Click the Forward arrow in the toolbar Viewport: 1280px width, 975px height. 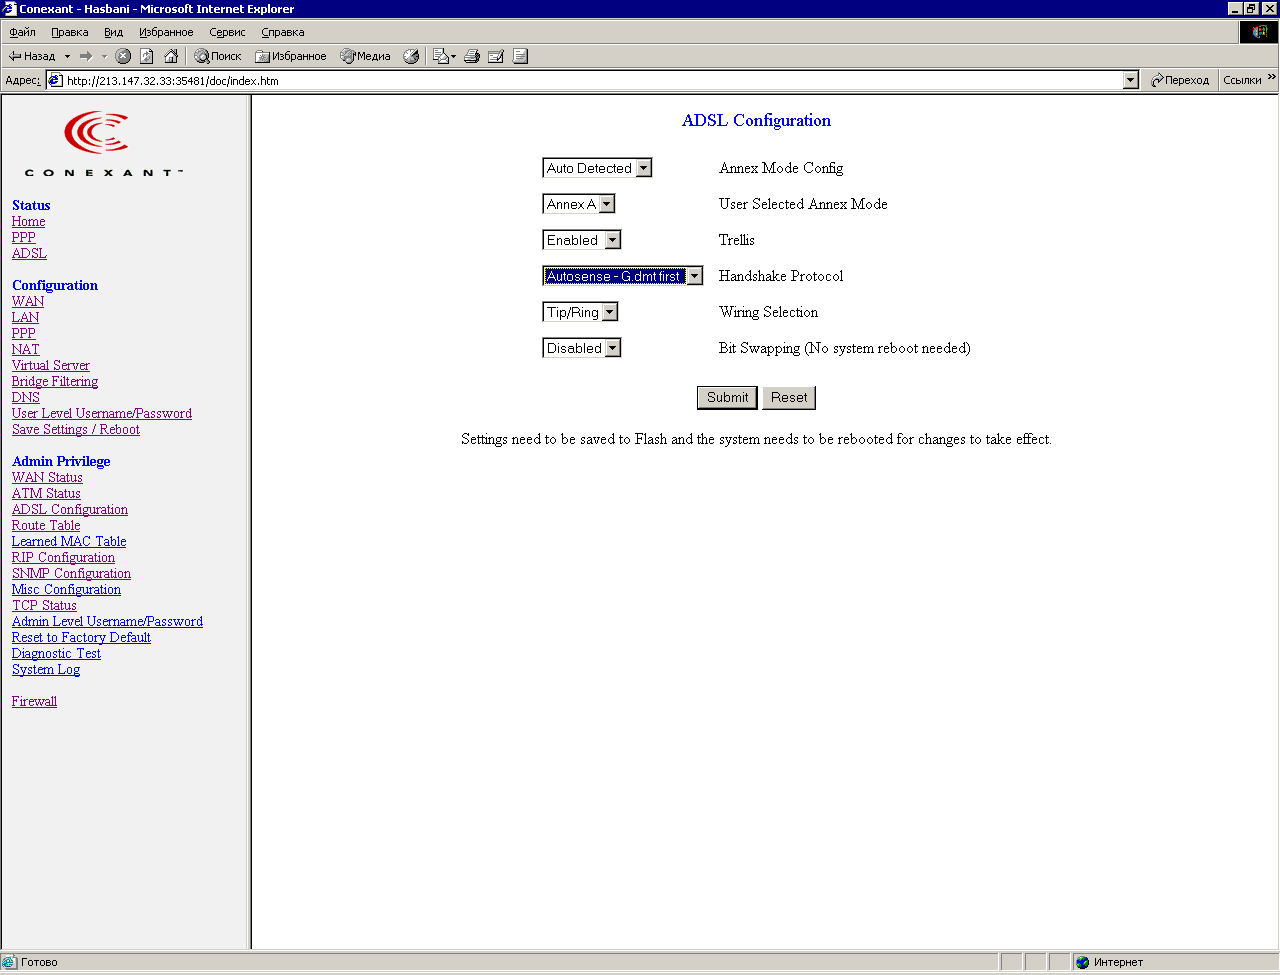[x=86, y=56]
